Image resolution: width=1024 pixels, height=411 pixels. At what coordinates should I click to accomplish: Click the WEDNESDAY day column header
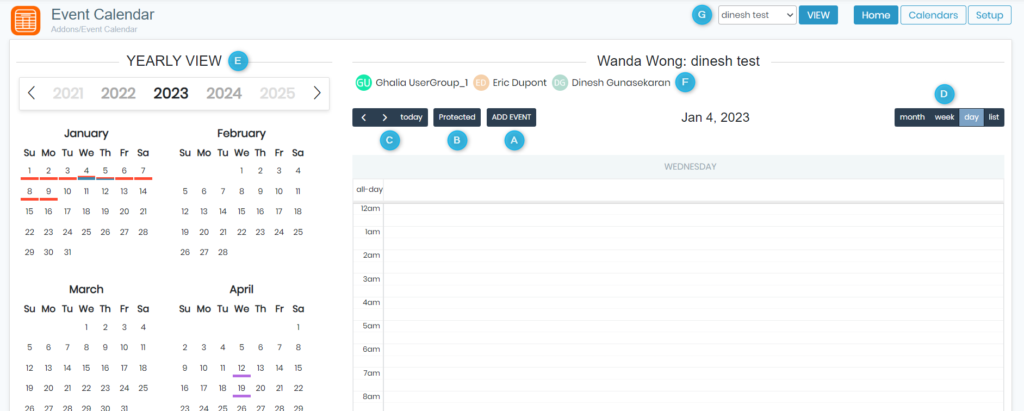click(x=690, y=167)
